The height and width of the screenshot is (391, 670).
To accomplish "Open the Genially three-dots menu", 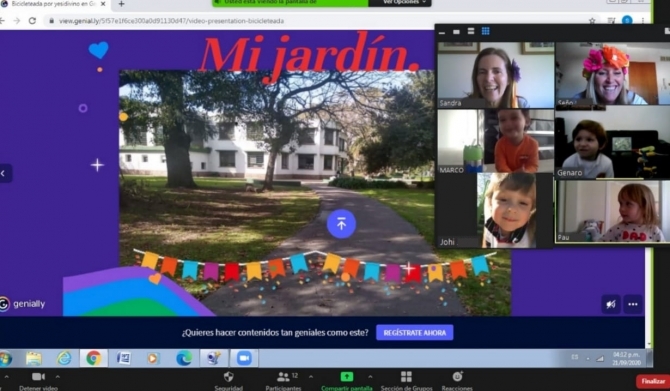I will [x=633, y=304].
